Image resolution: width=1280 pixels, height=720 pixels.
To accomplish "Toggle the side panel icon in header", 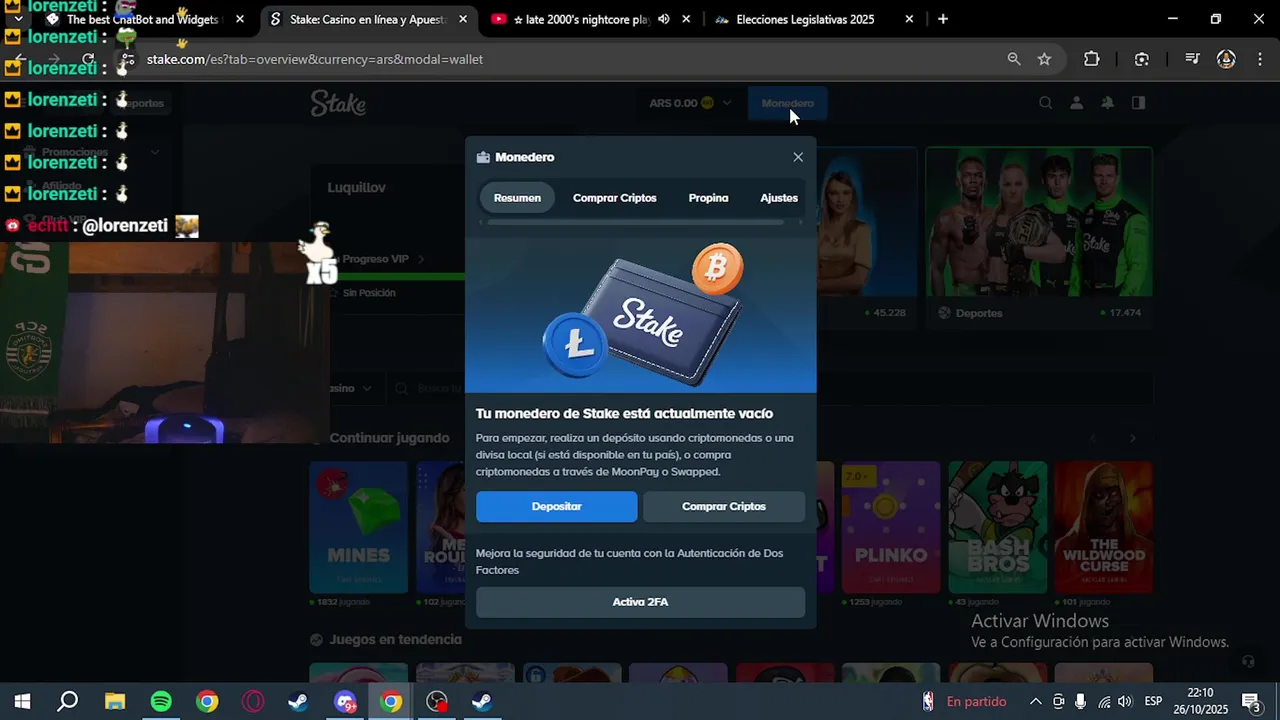I will (x=1138, y=103).
